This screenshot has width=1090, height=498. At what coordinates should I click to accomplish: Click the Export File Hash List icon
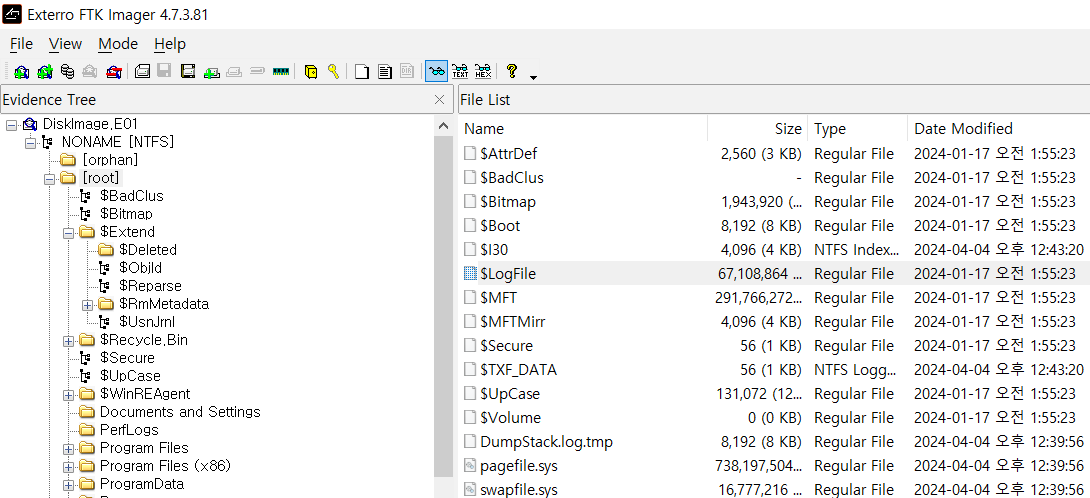pos(384,71)
